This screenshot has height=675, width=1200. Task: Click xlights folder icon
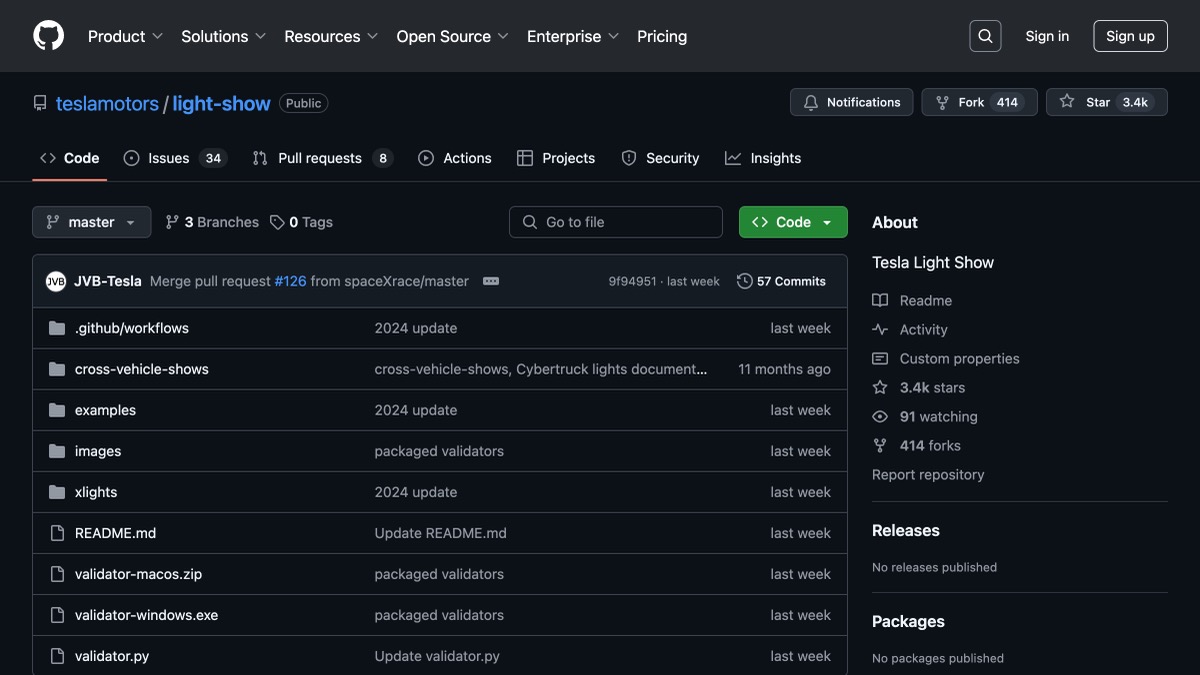click(x=57, y=492)
